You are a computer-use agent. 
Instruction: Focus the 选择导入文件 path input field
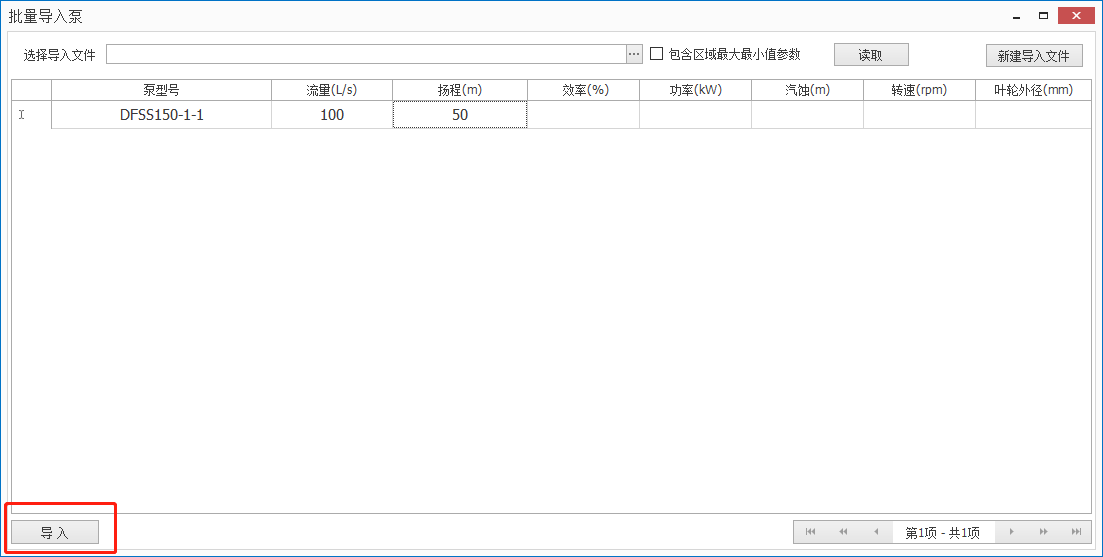(366, 54)
